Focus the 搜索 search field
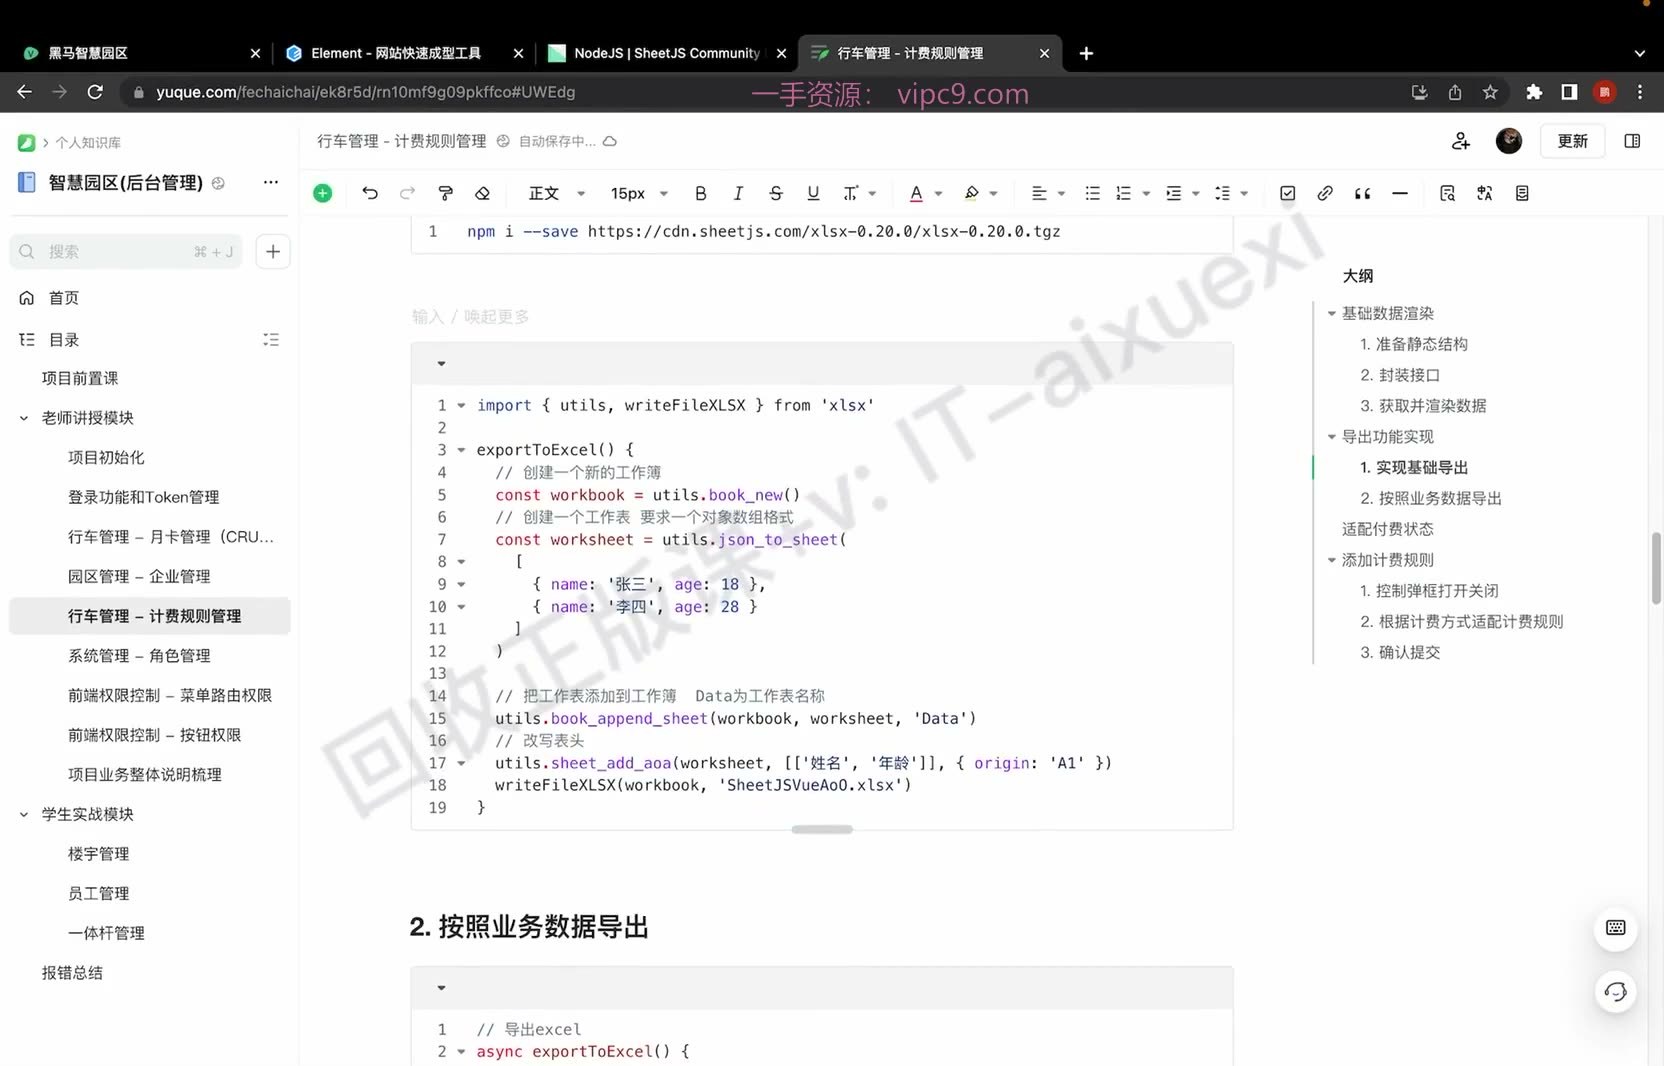1664x1066 pixels. tap(127, 251)
